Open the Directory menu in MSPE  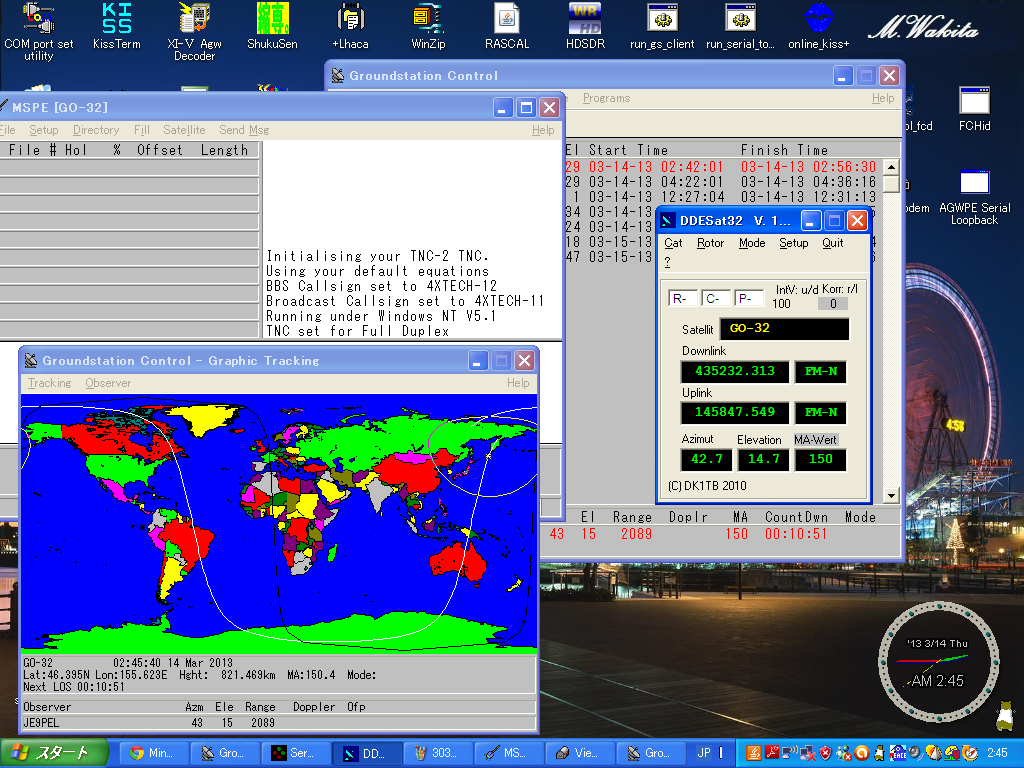[96, 130]
